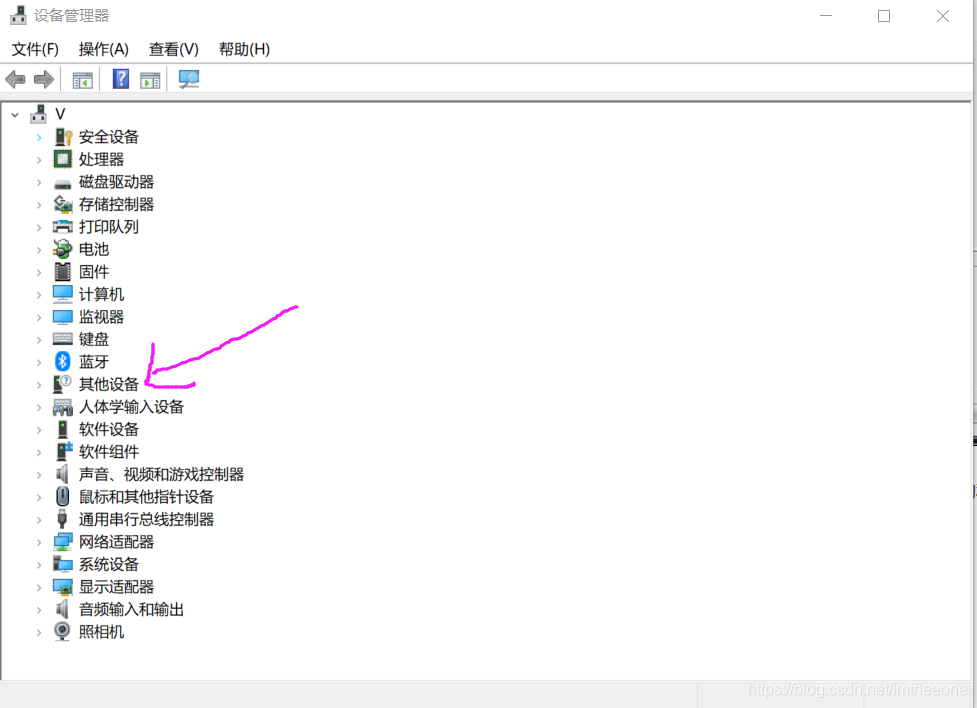This screenshot has width=977, height=708.
Task: Click the 照相机 camera icon
Action: click(x=62, y=631)
